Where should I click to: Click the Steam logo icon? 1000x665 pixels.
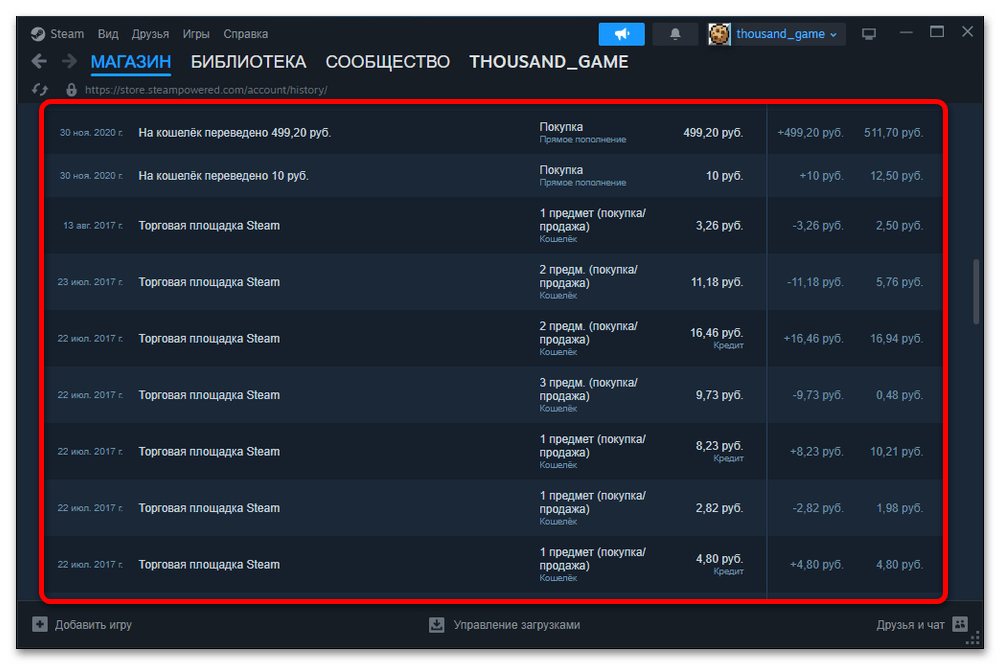[x=37, y=34]
